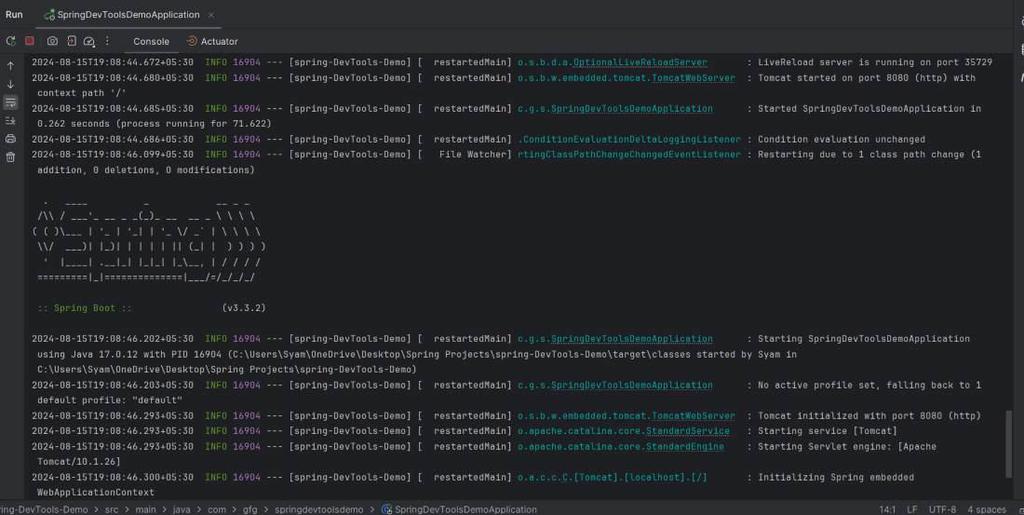This screenshot has width=1024, height=515.
Task: Click the Run tool window title
Action: (14, 14)
